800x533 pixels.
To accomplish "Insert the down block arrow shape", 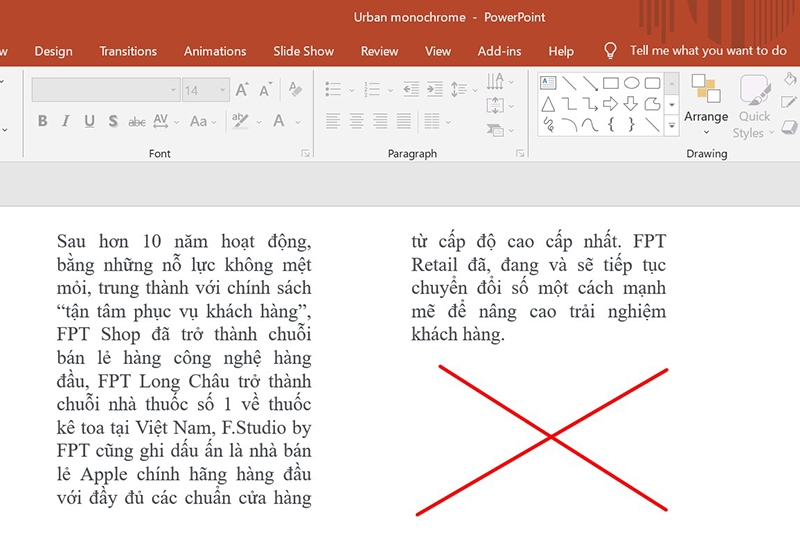I will tap(631, 104).
